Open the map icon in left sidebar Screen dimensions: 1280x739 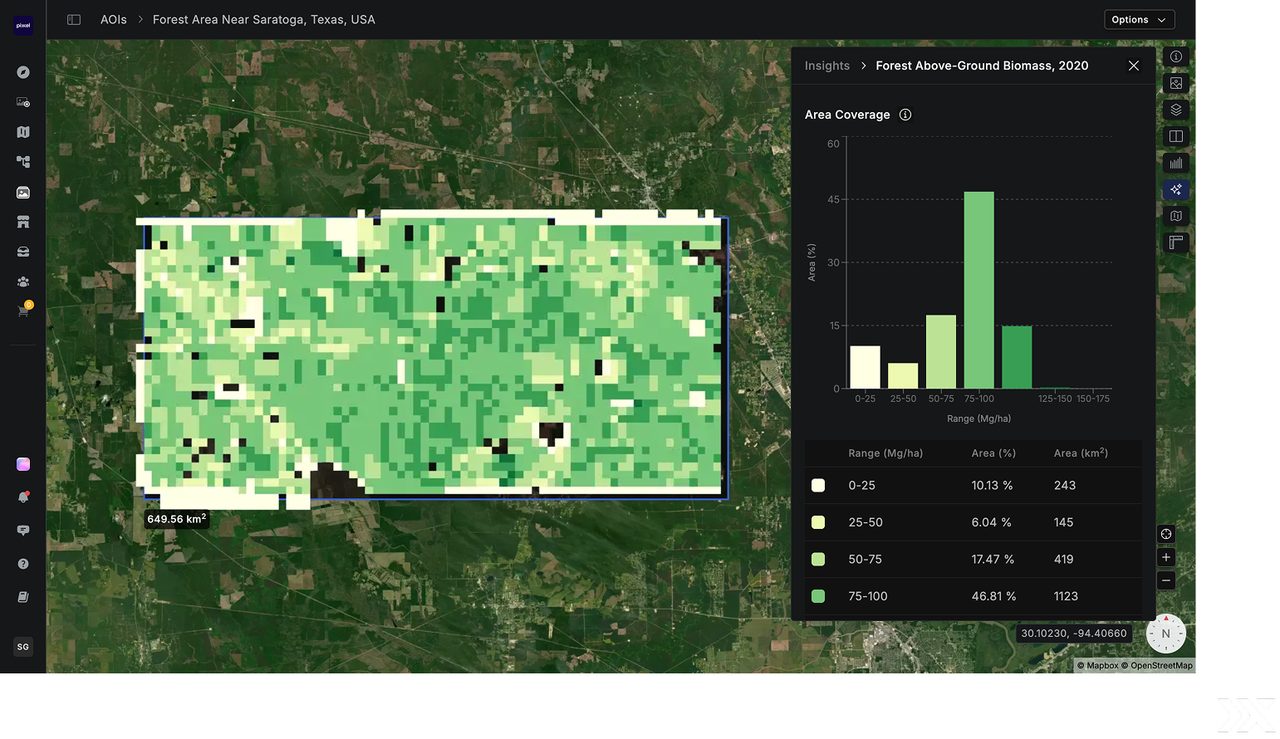(23, 132)
